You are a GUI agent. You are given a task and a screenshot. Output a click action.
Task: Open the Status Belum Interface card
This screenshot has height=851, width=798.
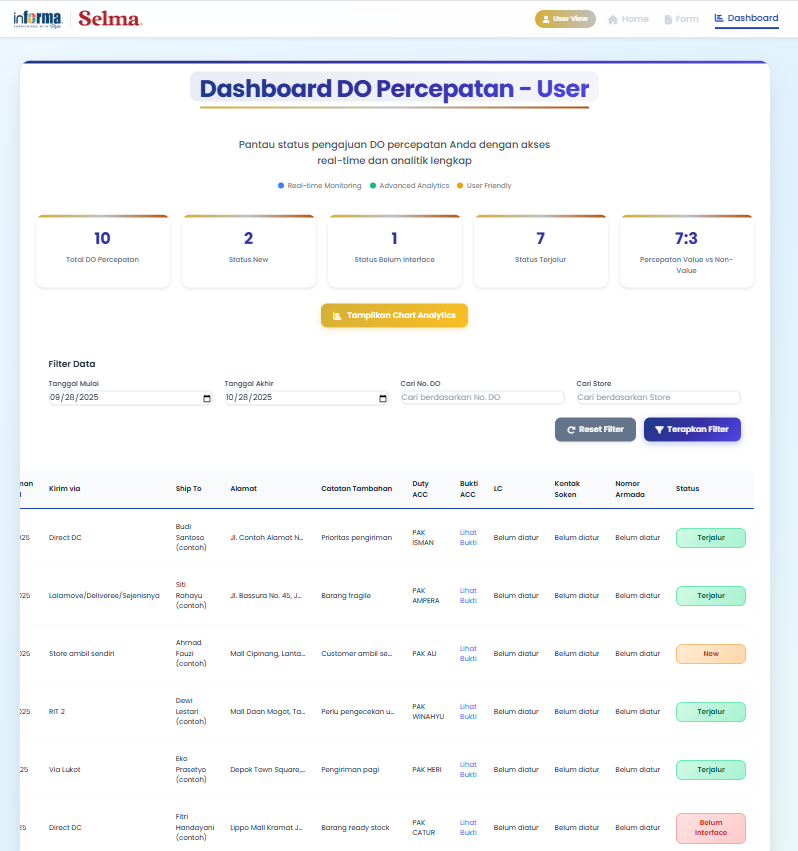pyautogui.click(x=395, y=251)
